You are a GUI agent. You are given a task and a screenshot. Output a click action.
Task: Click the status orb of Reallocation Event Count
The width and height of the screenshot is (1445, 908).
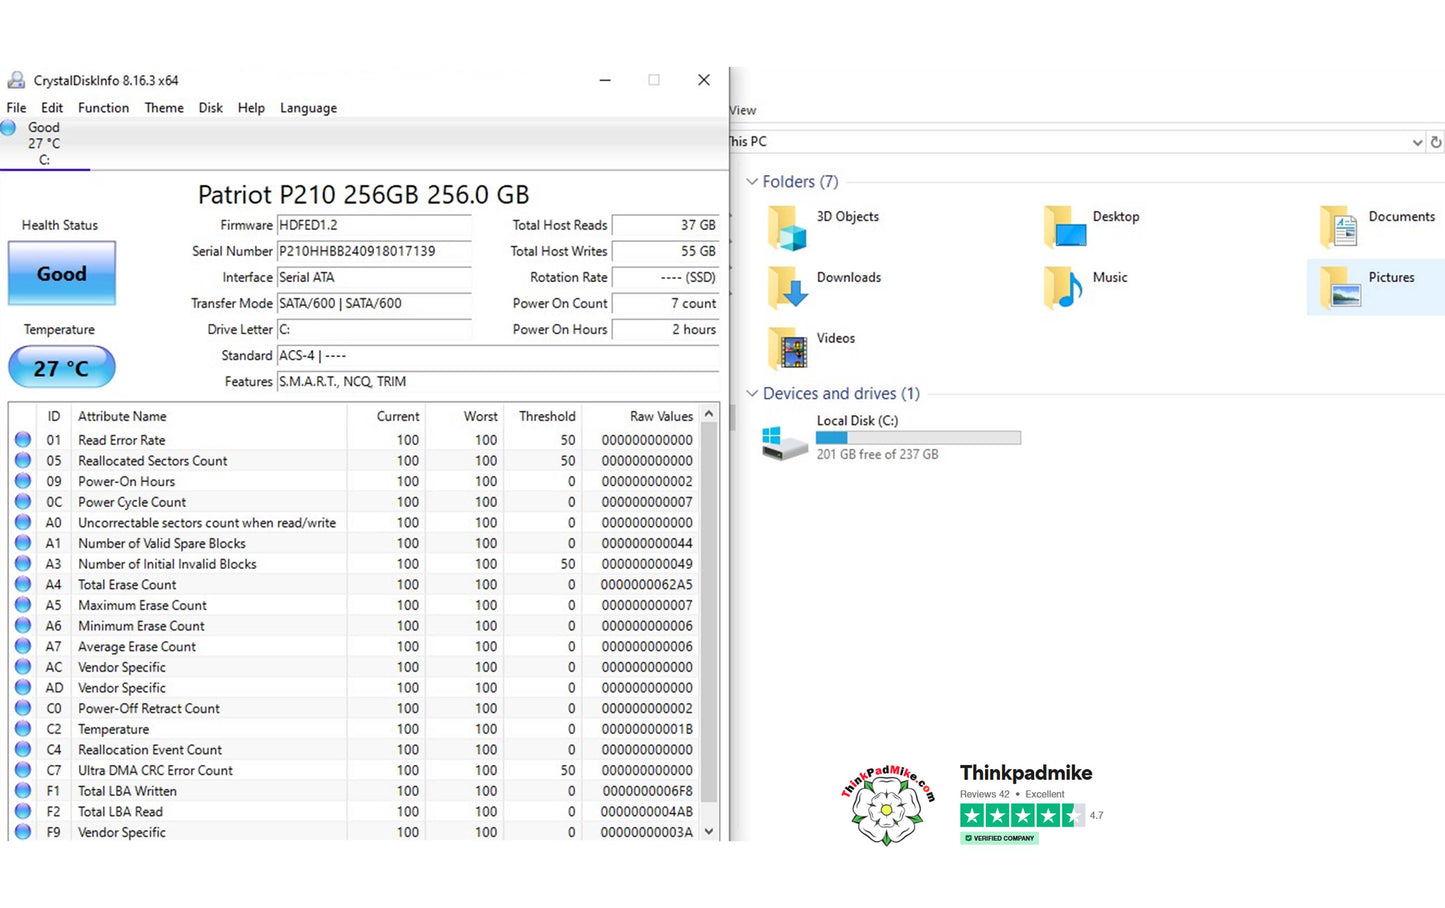pyautogui.click(x=23, y=749)
